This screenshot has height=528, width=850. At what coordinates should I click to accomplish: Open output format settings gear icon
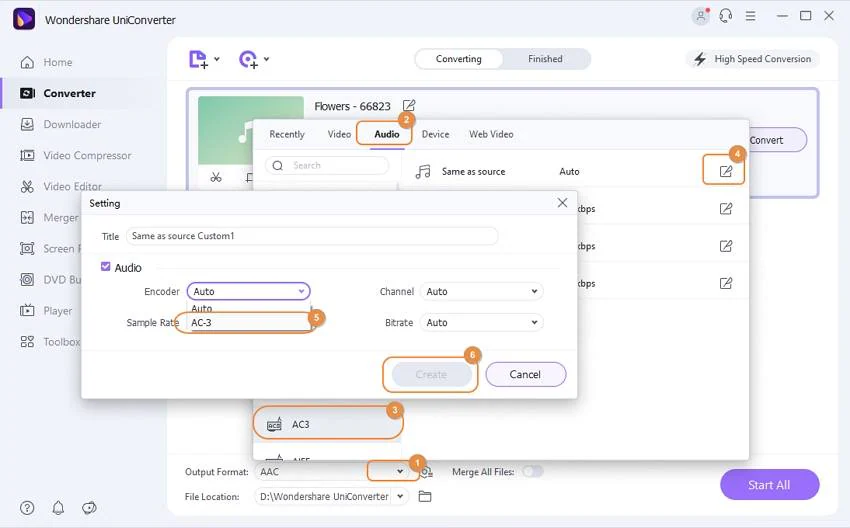click(x=427, y=472)
